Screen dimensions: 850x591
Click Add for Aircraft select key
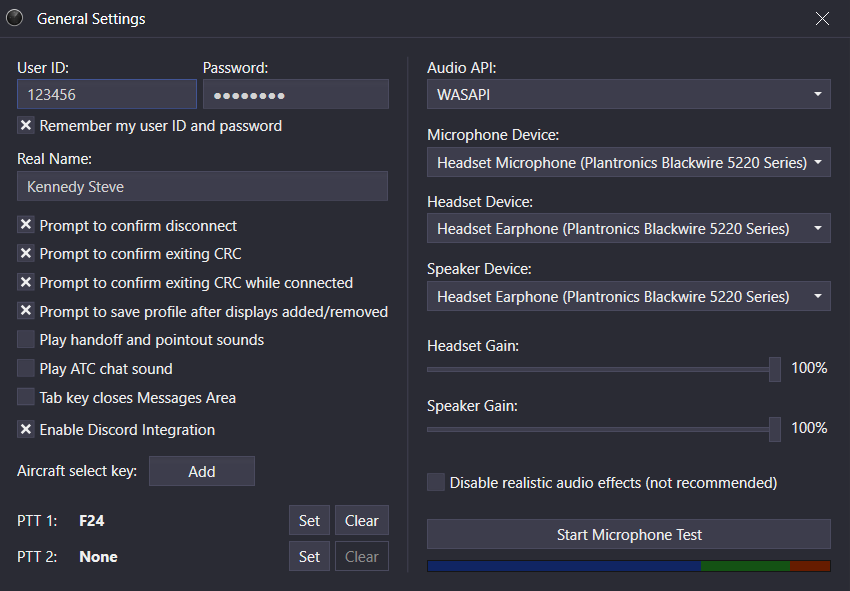(202, 471)
